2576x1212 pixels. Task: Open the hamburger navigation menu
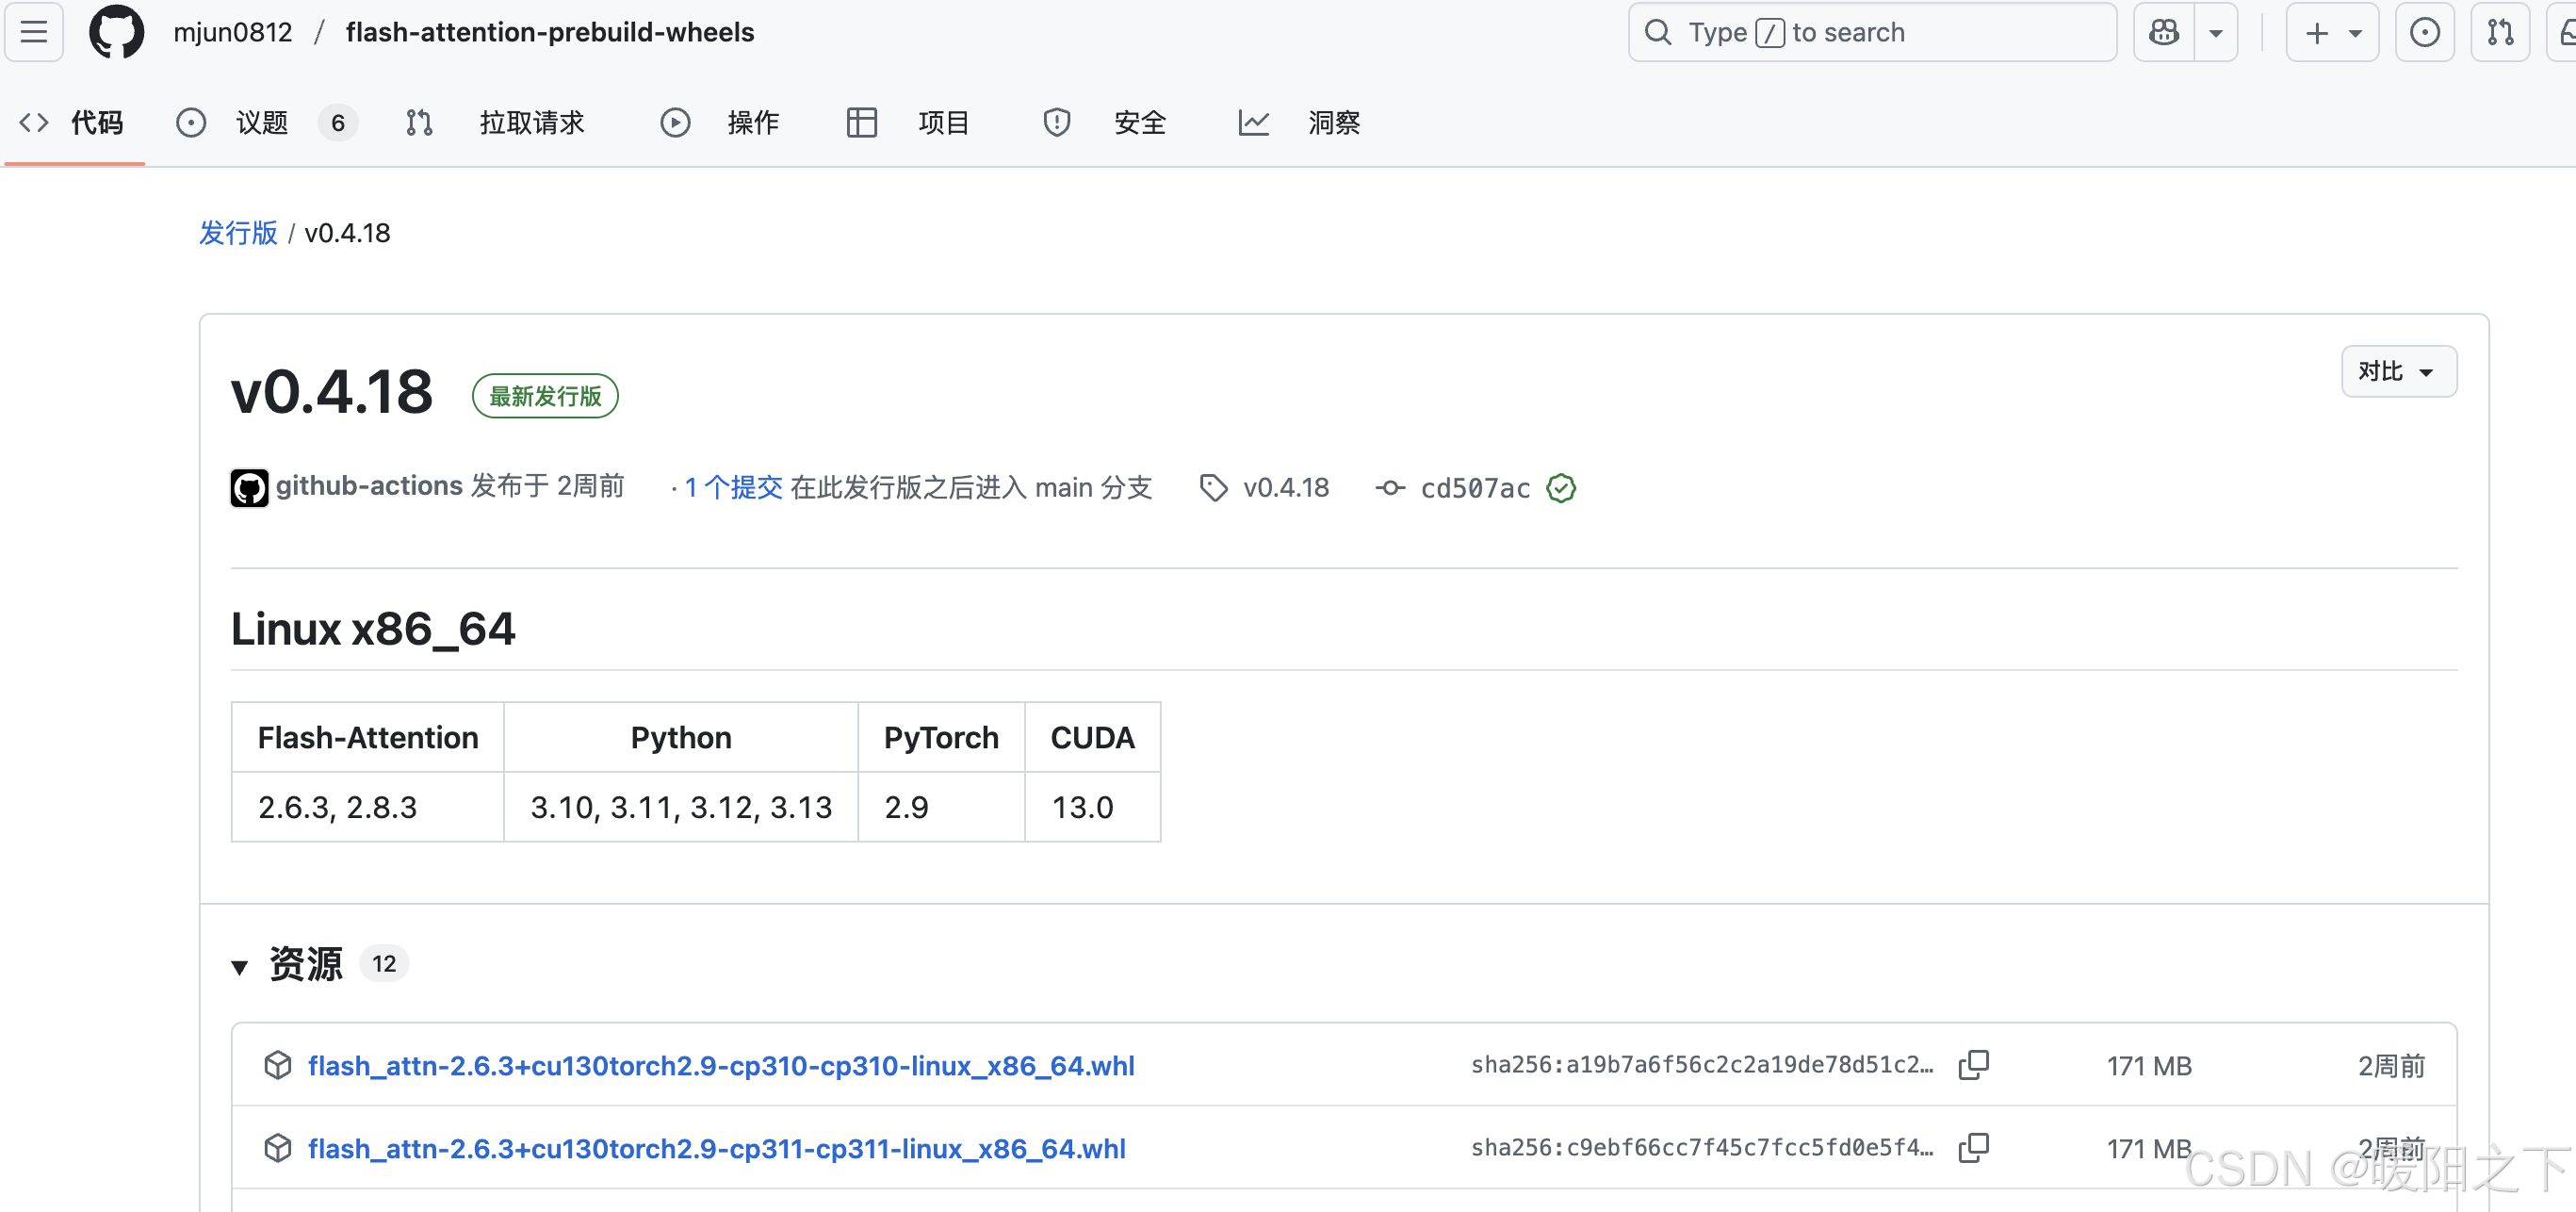point(34,32)
